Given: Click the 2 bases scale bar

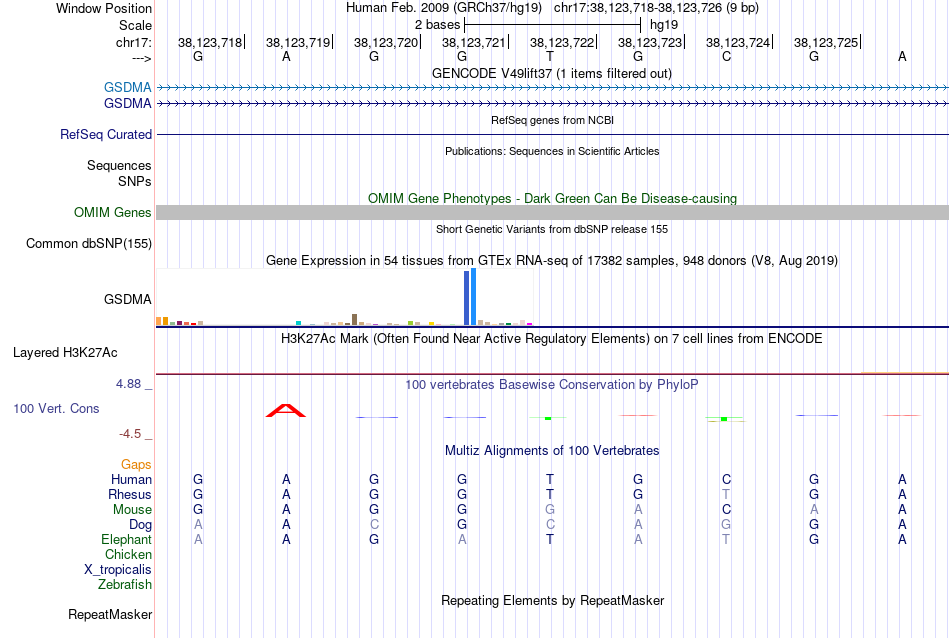Looking at the screenshot, I should point(552,25).
